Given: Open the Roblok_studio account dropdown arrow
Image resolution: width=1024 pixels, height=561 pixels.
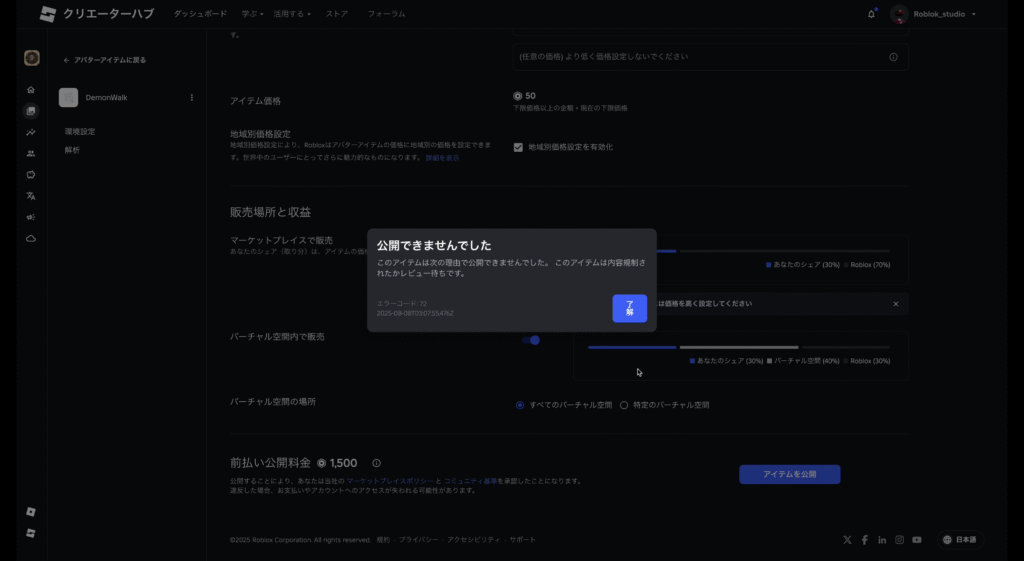Looking at the screenshot, I should point(974,14).
